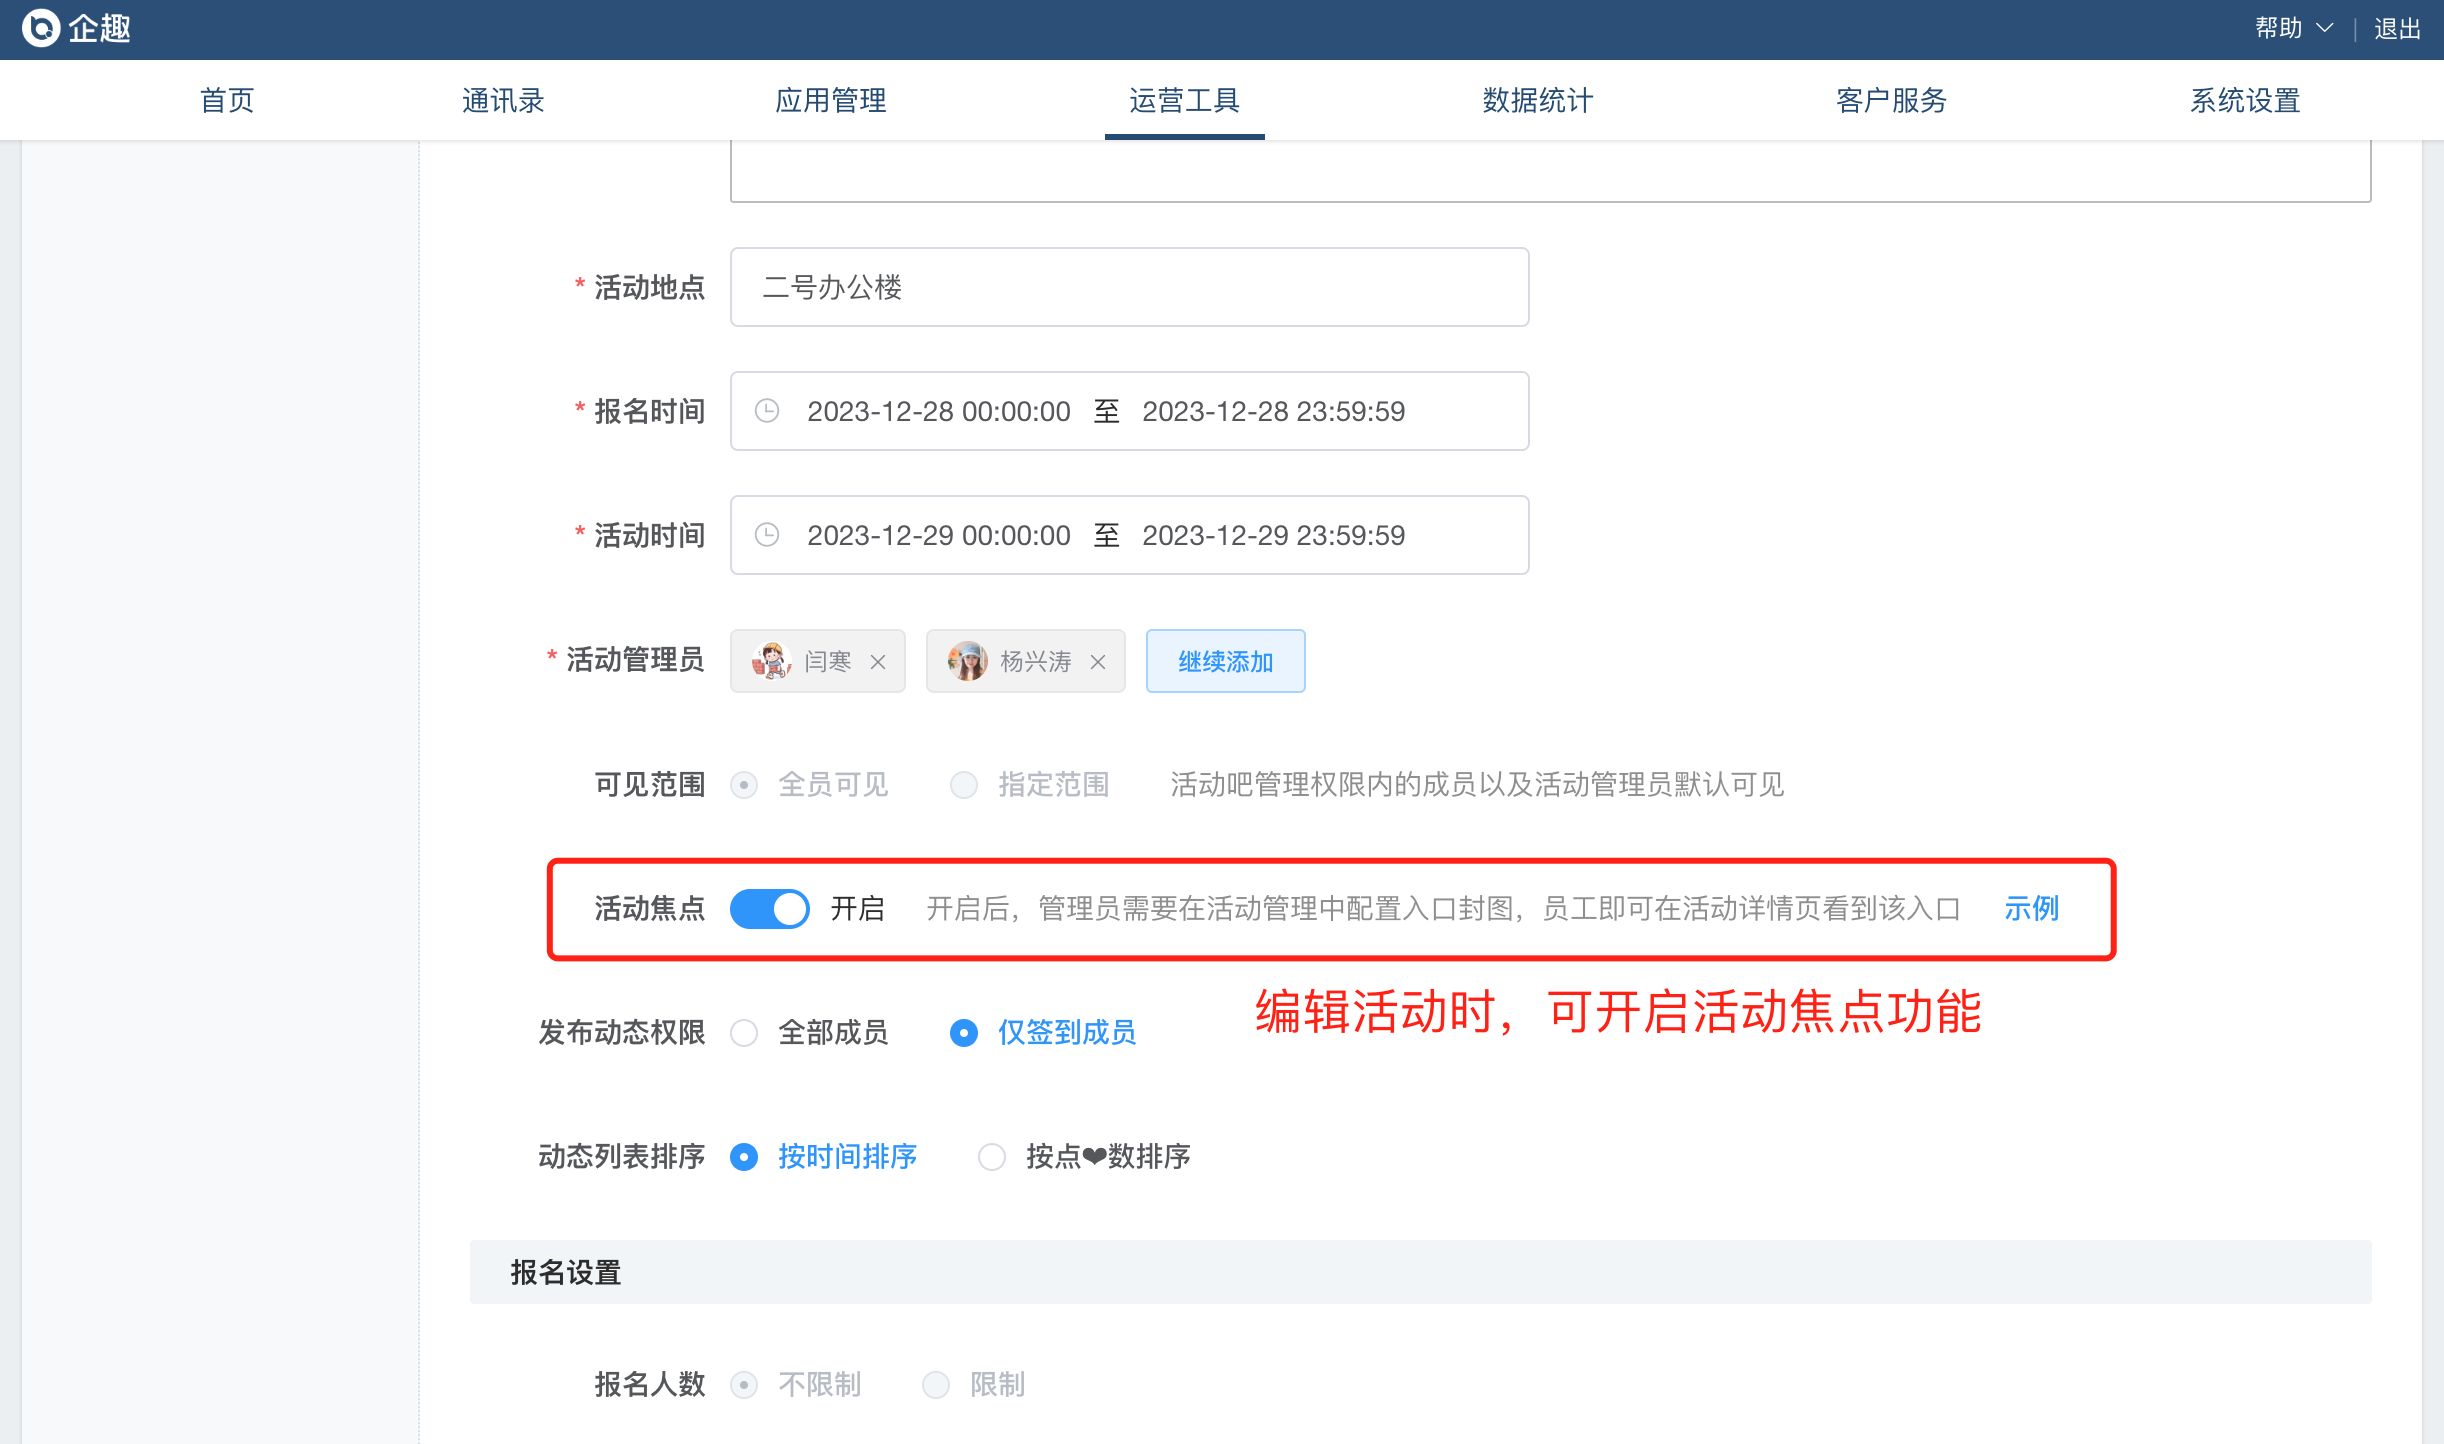Remove manager 杨兴涛 with X icon
The width and height of the screenshot is (2444, 1444).
coord(1098,662)
